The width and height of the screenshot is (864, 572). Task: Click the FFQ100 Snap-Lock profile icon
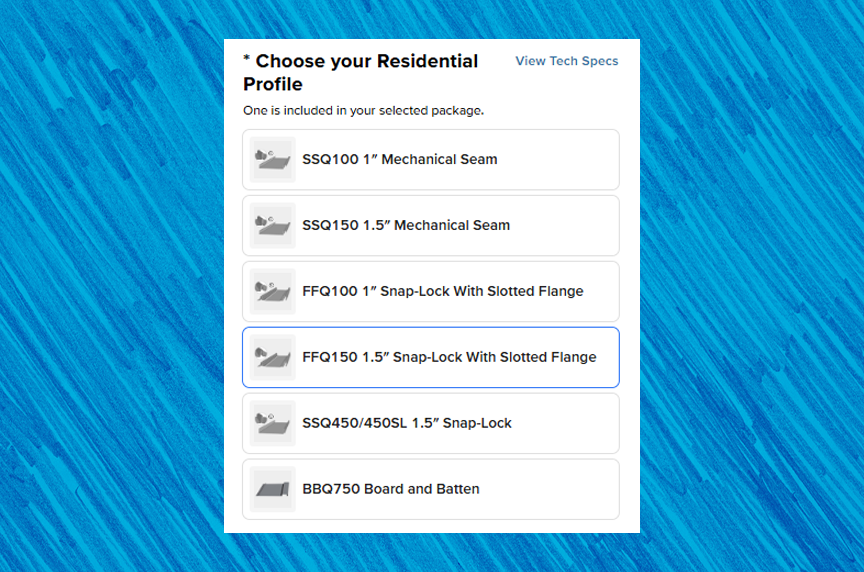(272, 292)
